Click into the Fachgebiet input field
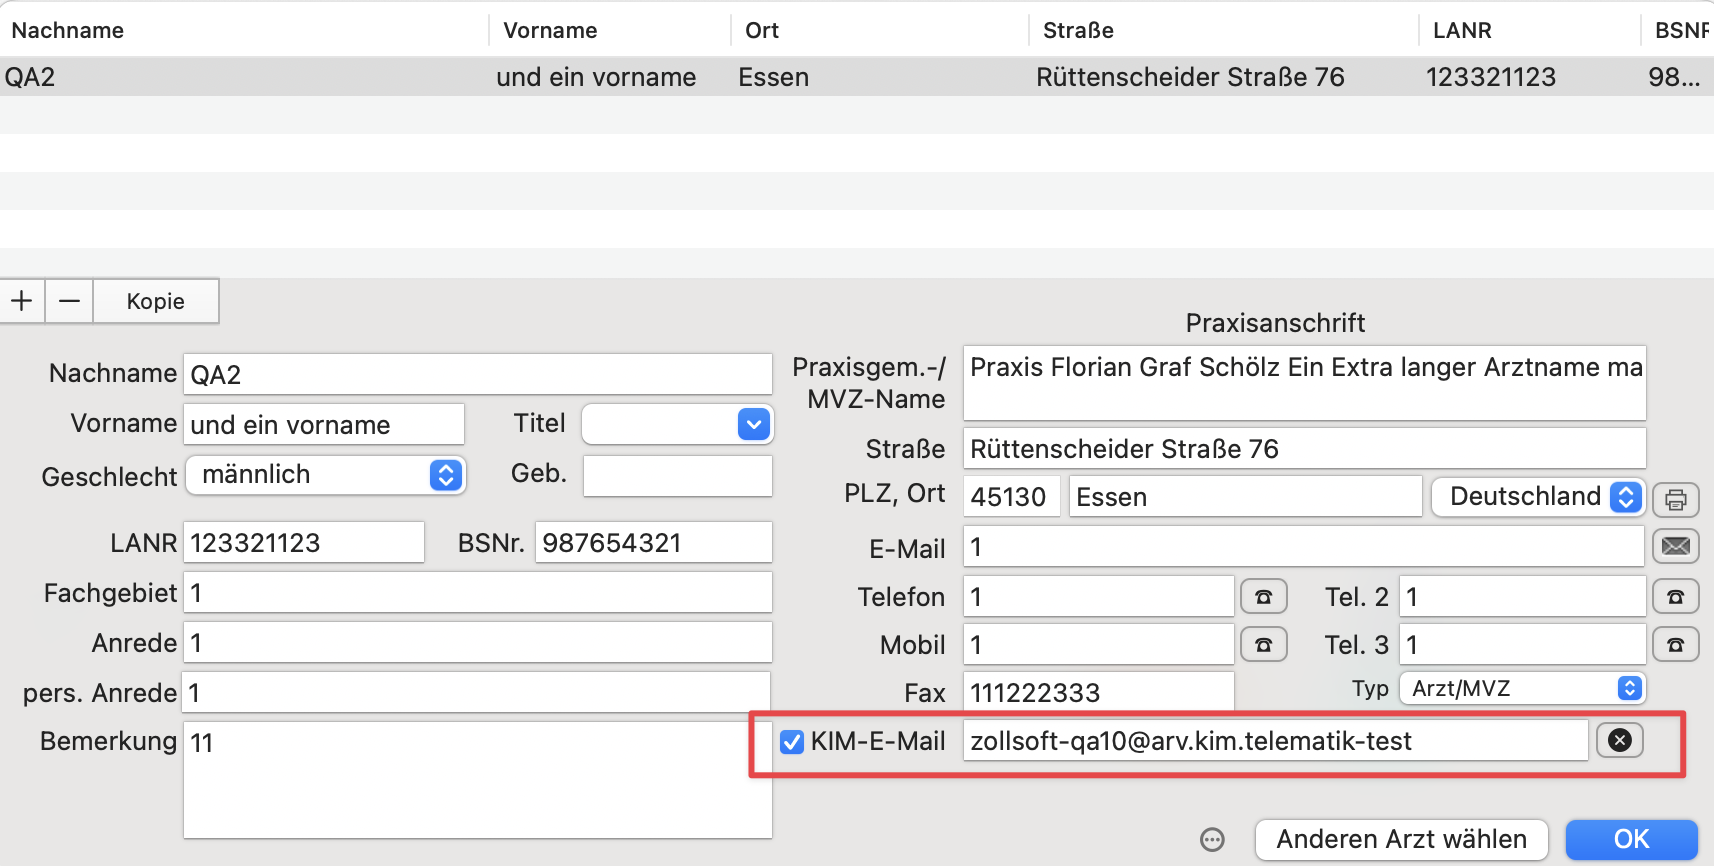 click(477, 593)
